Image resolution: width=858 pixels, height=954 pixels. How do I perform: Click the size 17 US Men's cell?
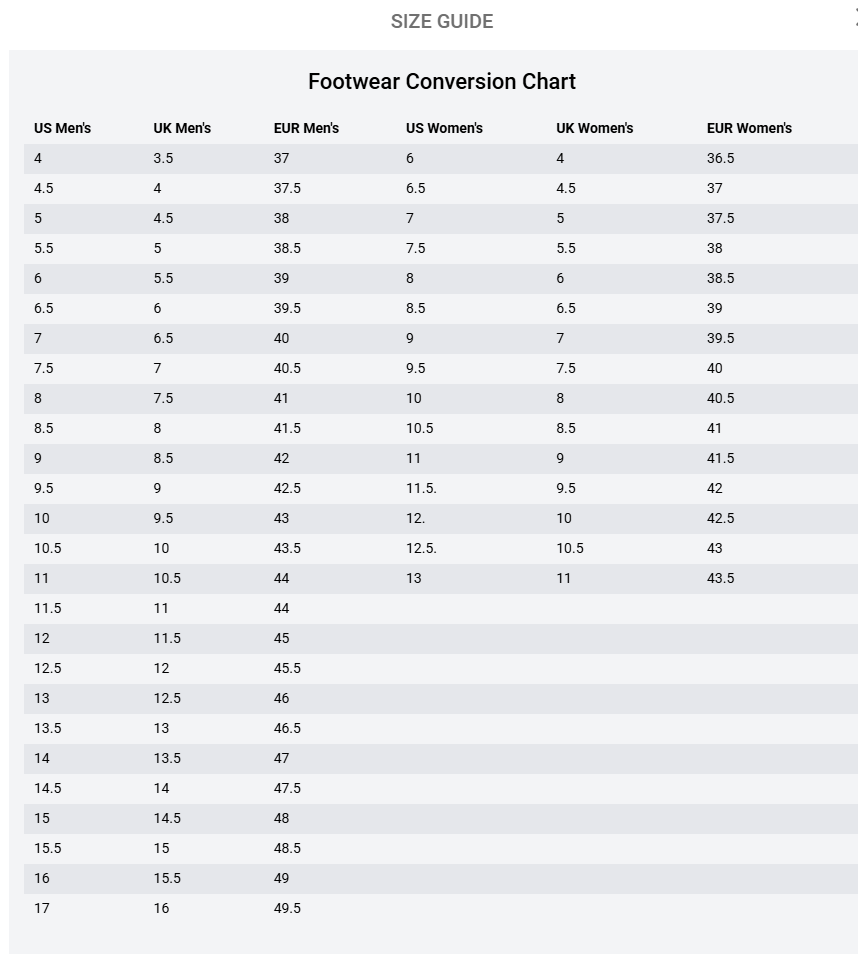pyautogui.click(x=42, y=908)
